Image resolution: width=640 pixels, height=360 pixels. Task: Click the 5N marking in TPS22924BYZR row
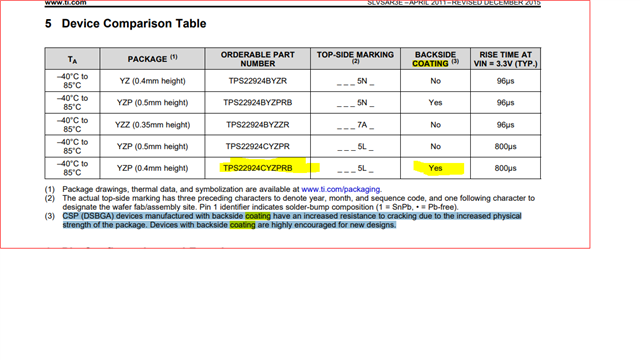click(356, 81)
